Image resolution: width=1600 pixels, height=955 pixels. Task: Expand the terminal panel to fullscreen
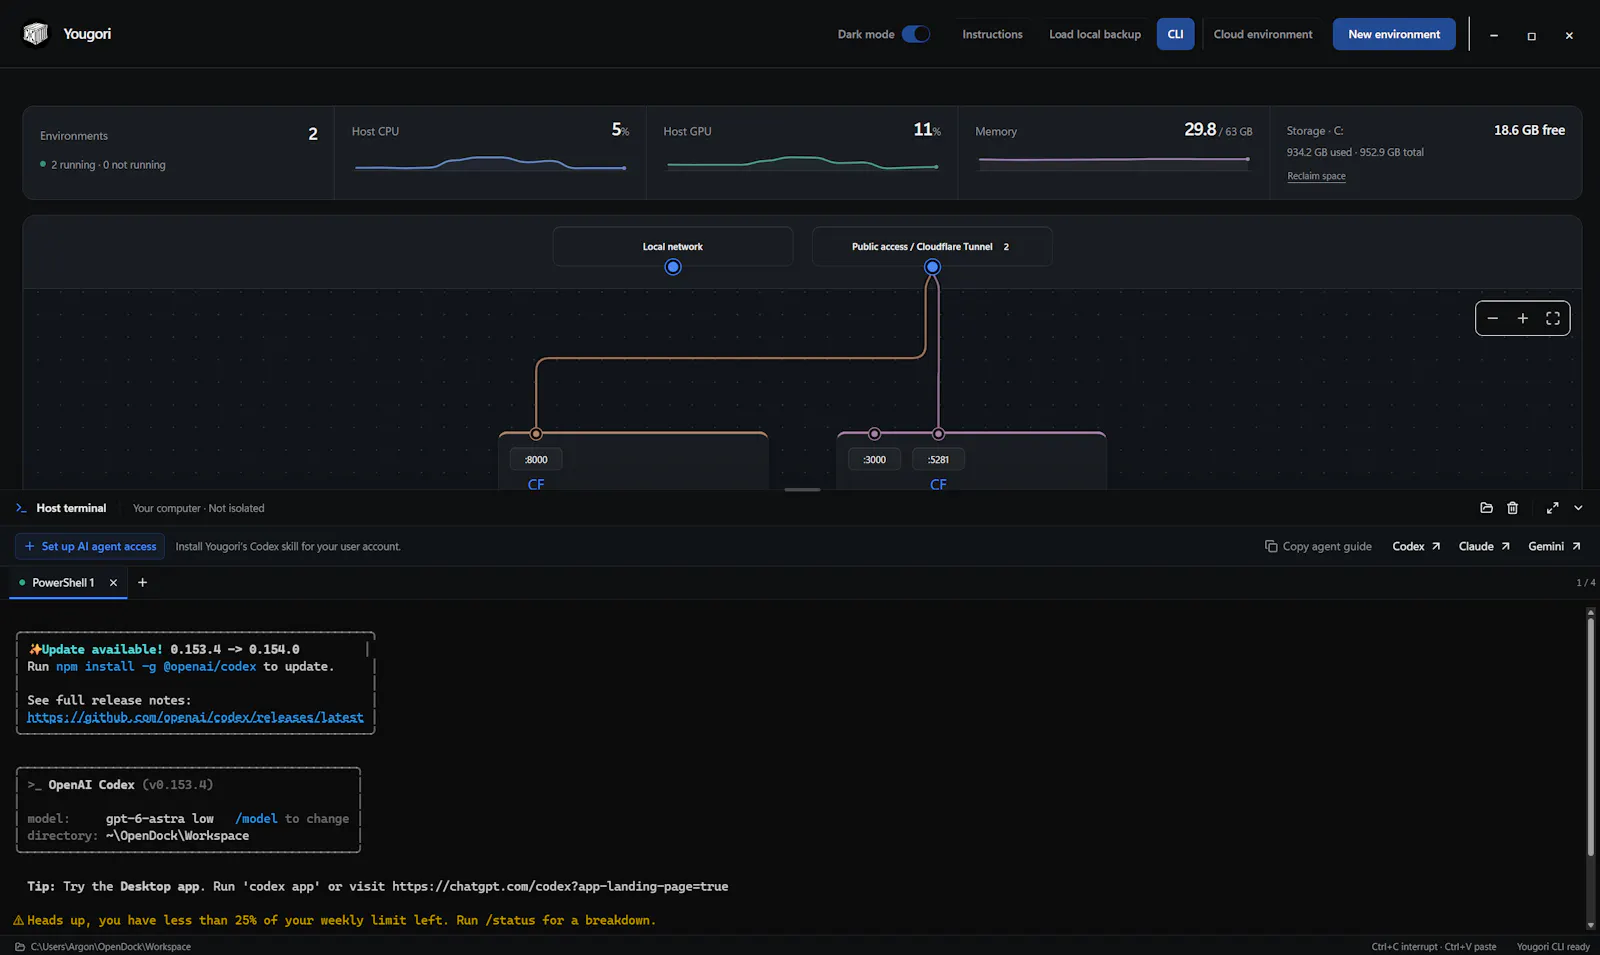coord(1552,508)
